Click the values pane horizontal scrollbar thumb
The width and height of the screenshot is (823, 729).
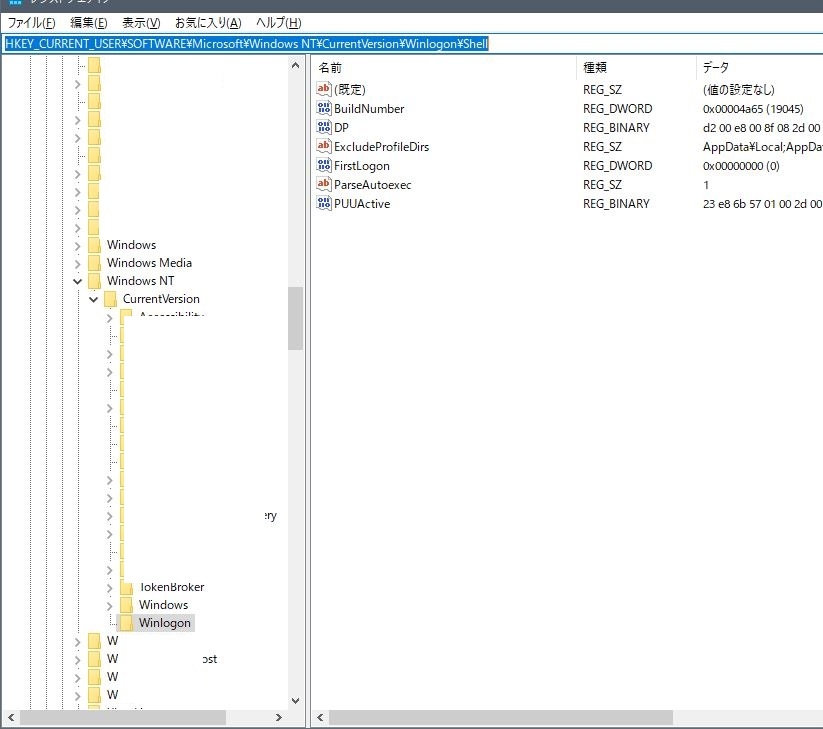tap(500, 718)
